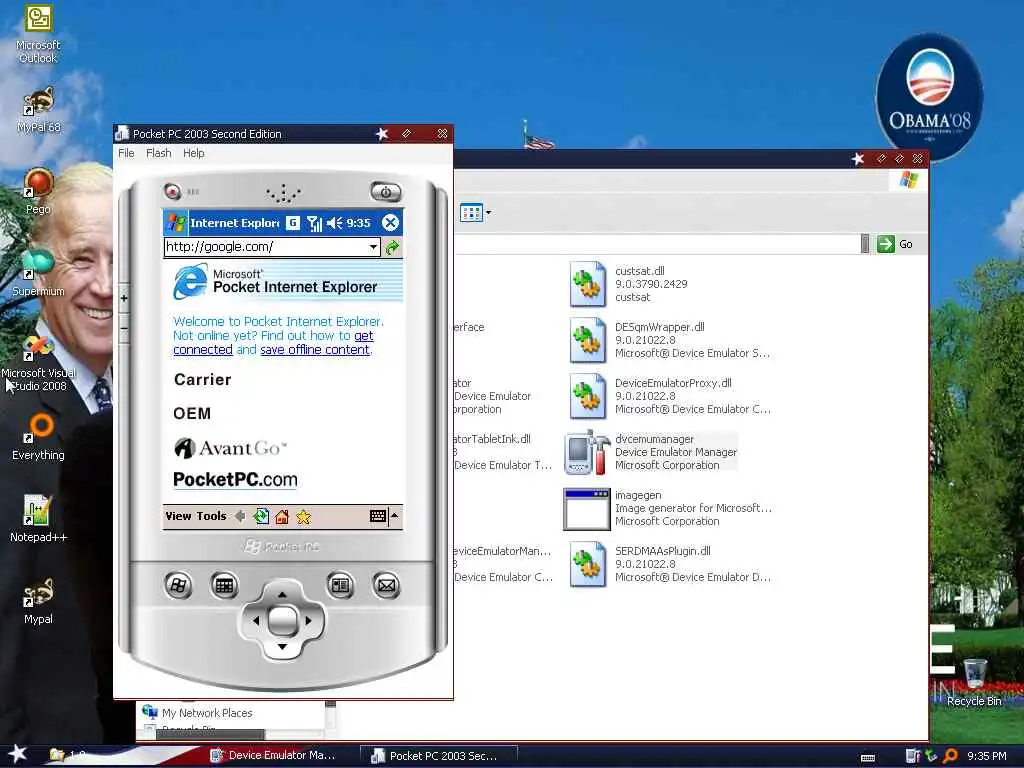Image resolution: width=1024 pixels, height=768 pixels.
Task: Select My Network Places tree item
Action: tap(197, 712)
